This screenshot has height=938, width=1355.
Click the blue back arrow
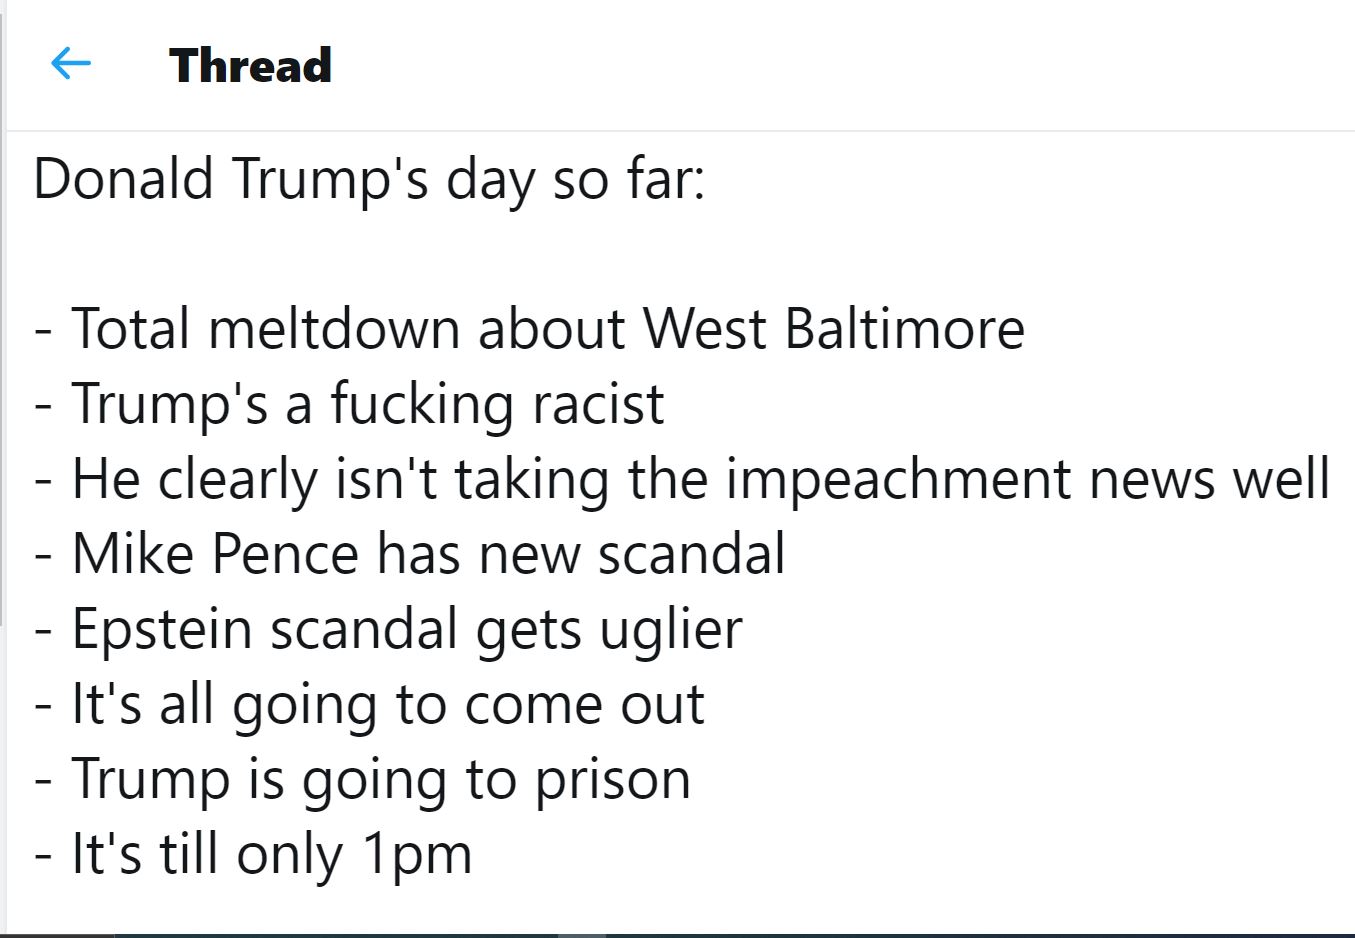(70, 64)
